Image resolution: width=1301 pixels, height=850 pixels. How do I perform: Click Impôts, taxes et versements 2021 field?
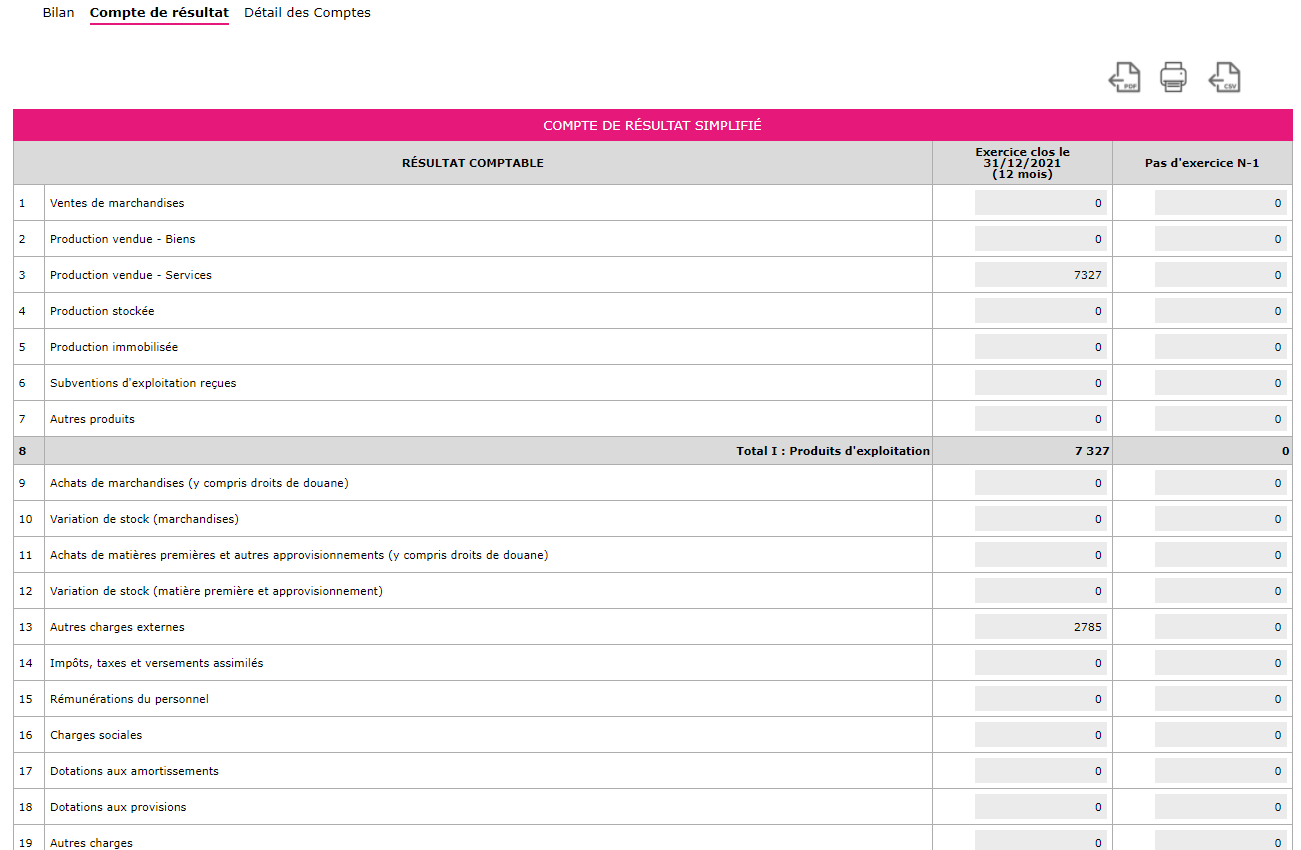click(x=1040, y=663)
